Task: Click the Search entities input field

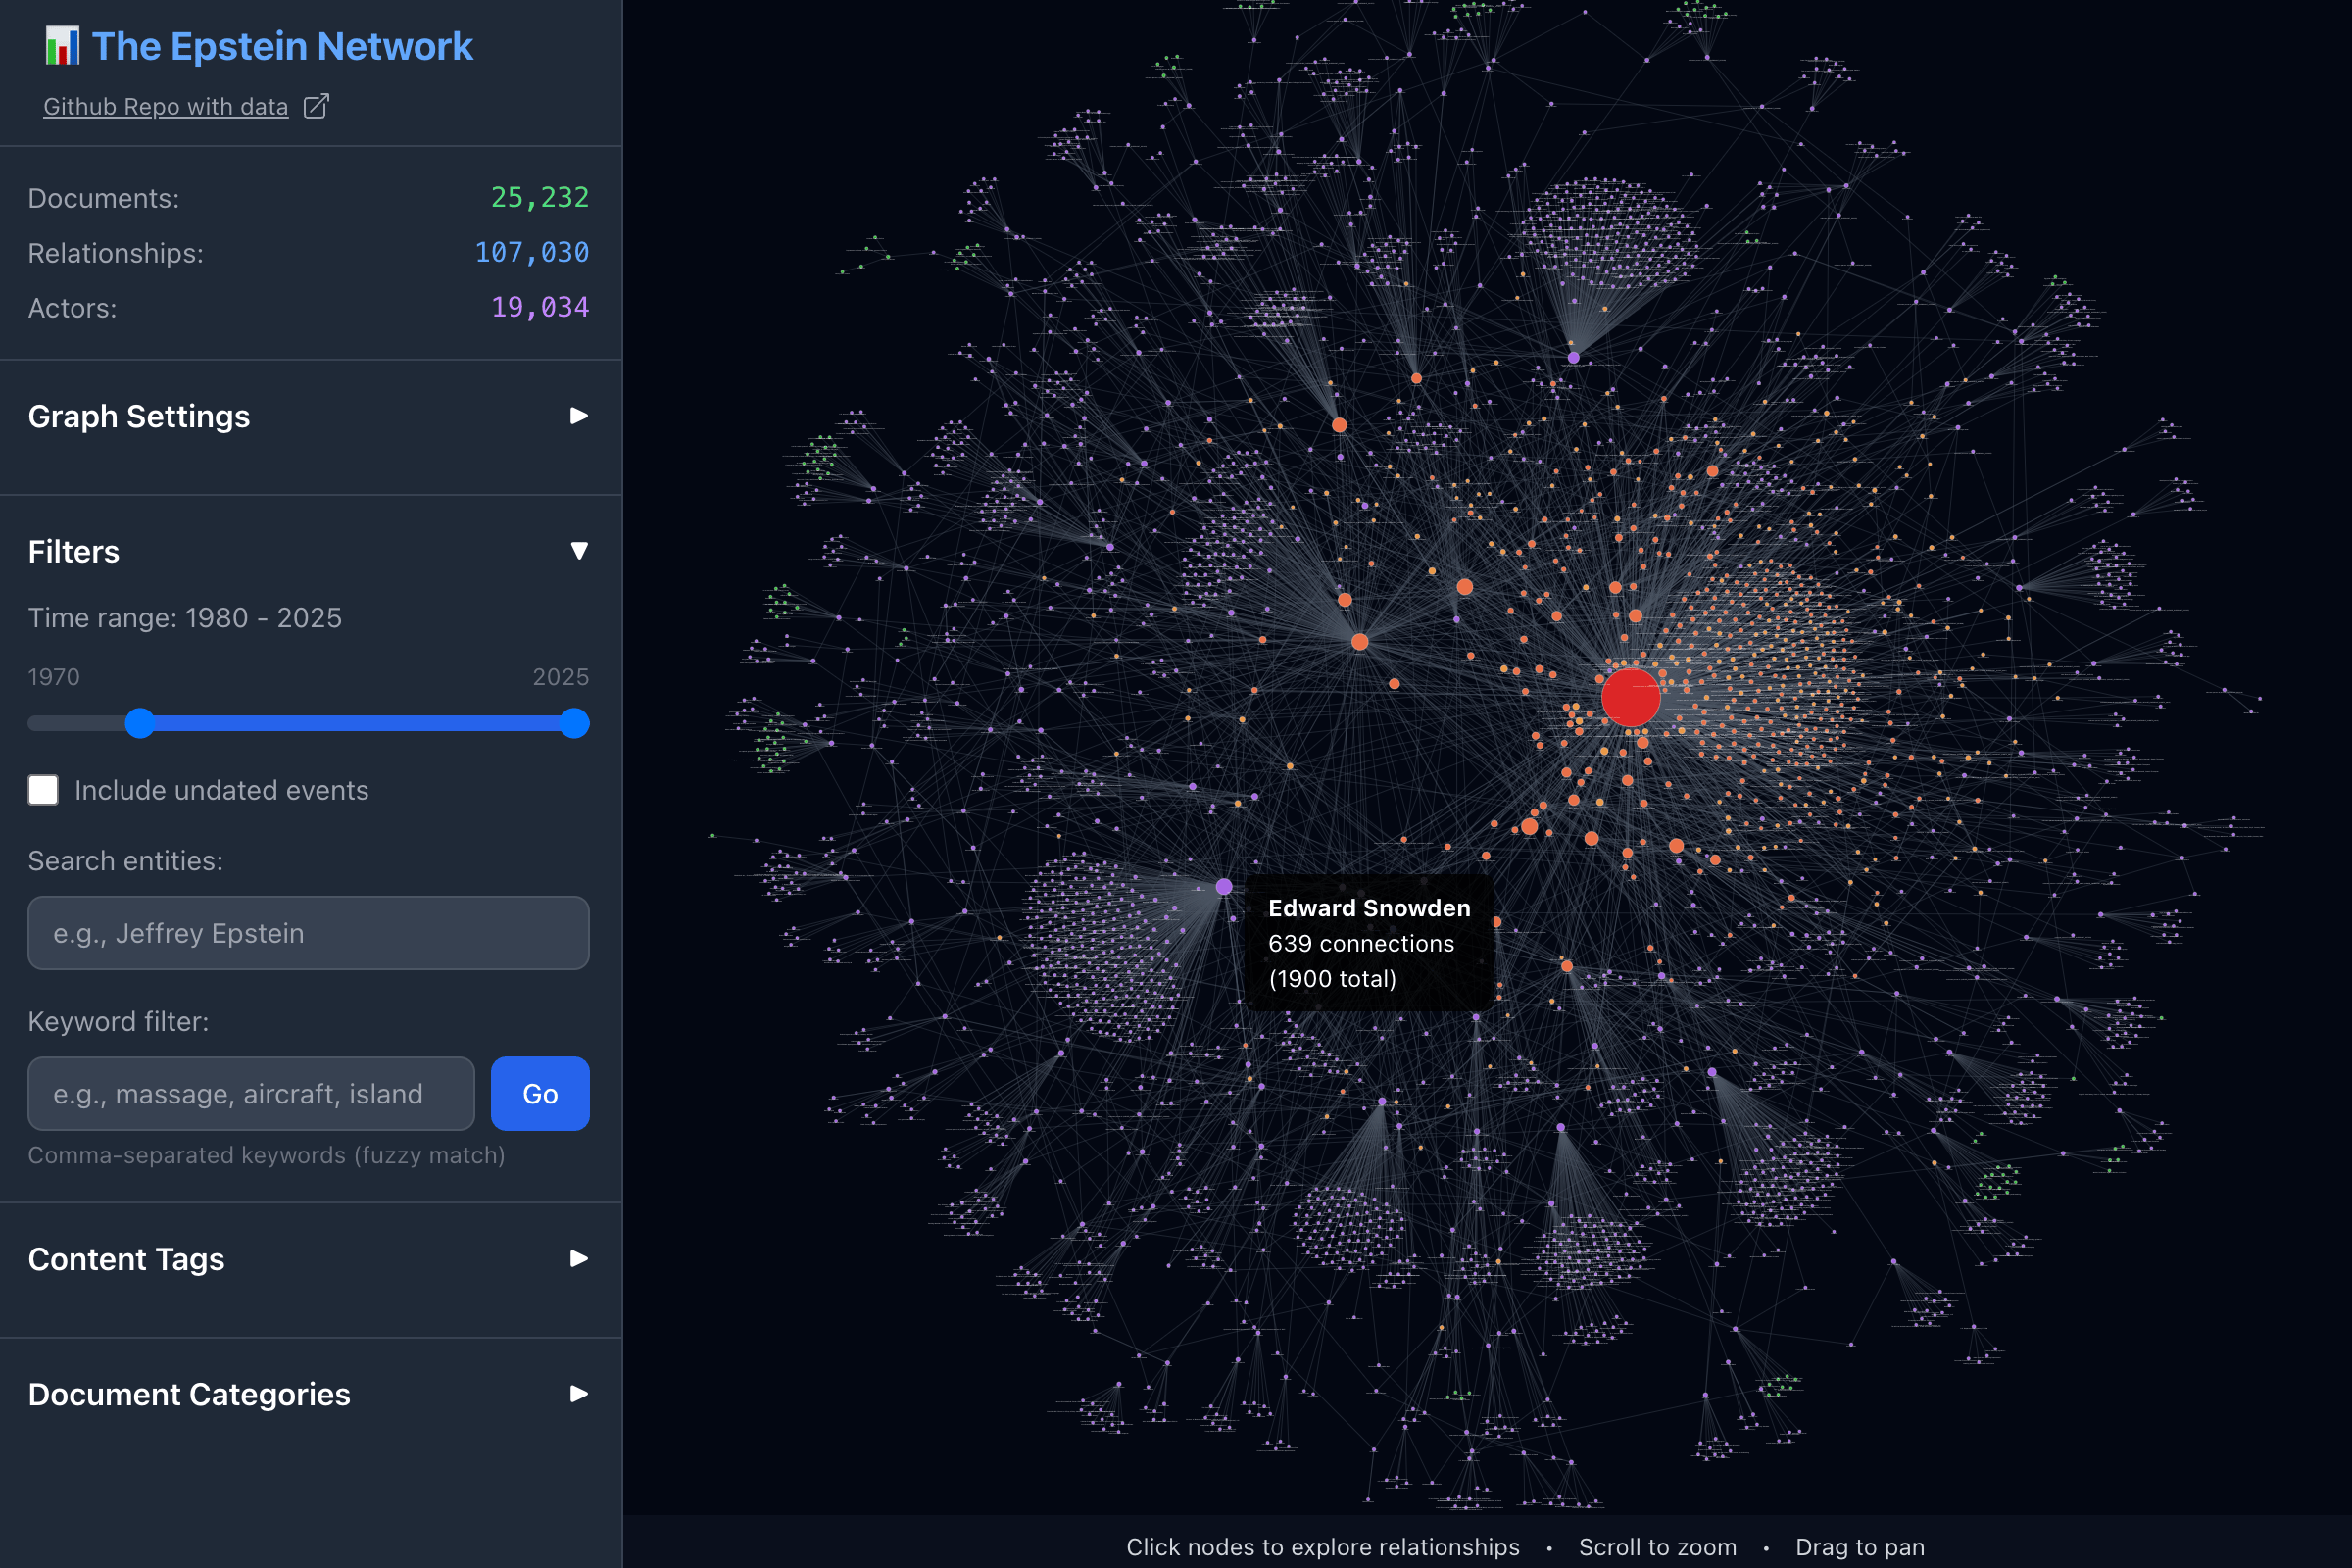Action: [307, 933]
